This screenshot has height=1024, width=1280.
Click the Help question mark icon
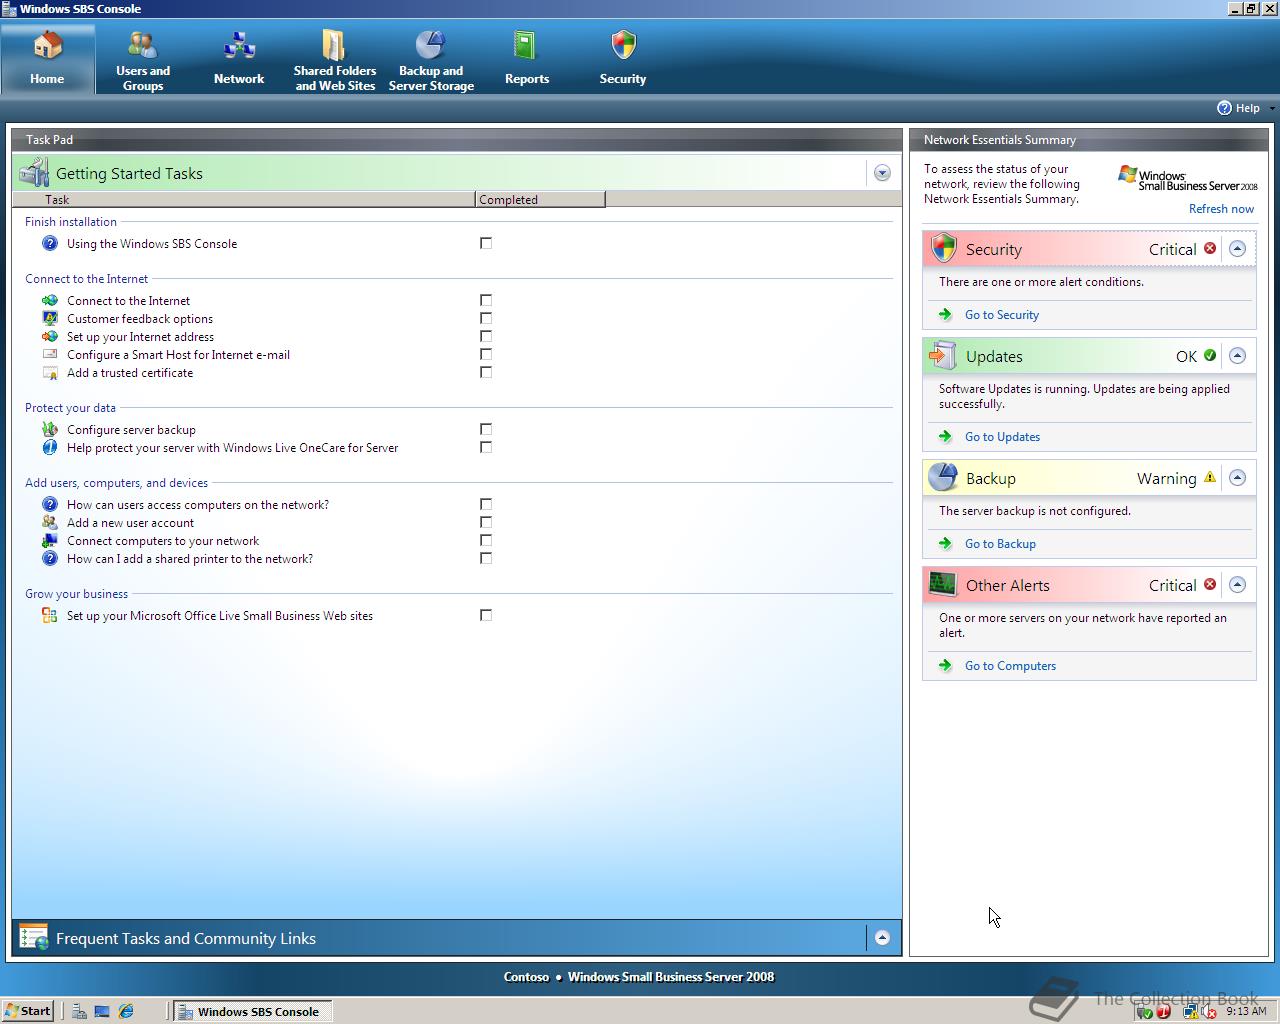[x=1224, y=108]
